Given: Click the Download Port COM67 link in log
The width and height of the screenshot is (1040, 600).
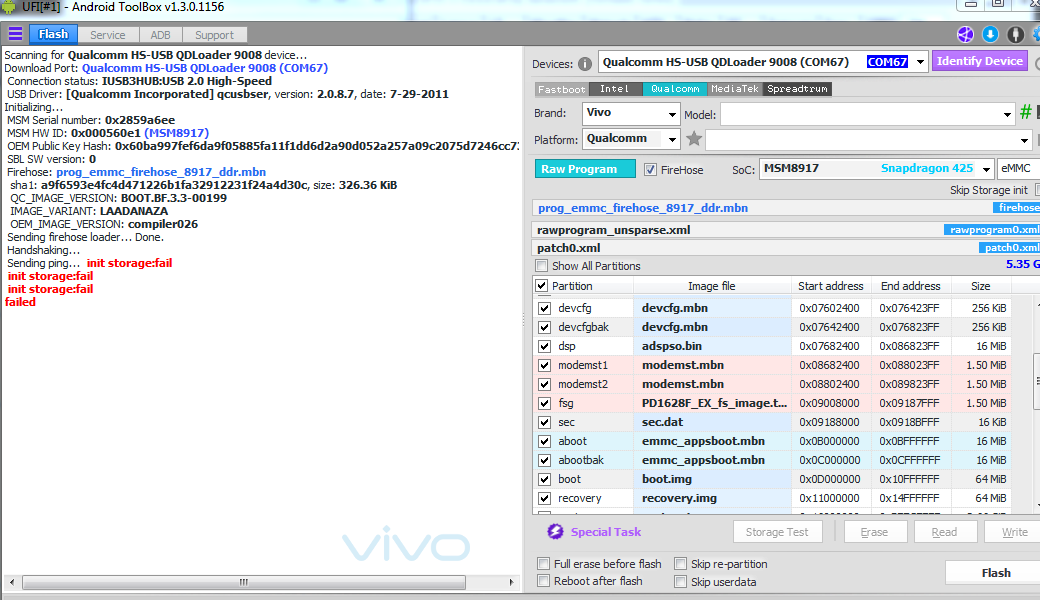Looking at the screenshot, I should coord(205,68).
